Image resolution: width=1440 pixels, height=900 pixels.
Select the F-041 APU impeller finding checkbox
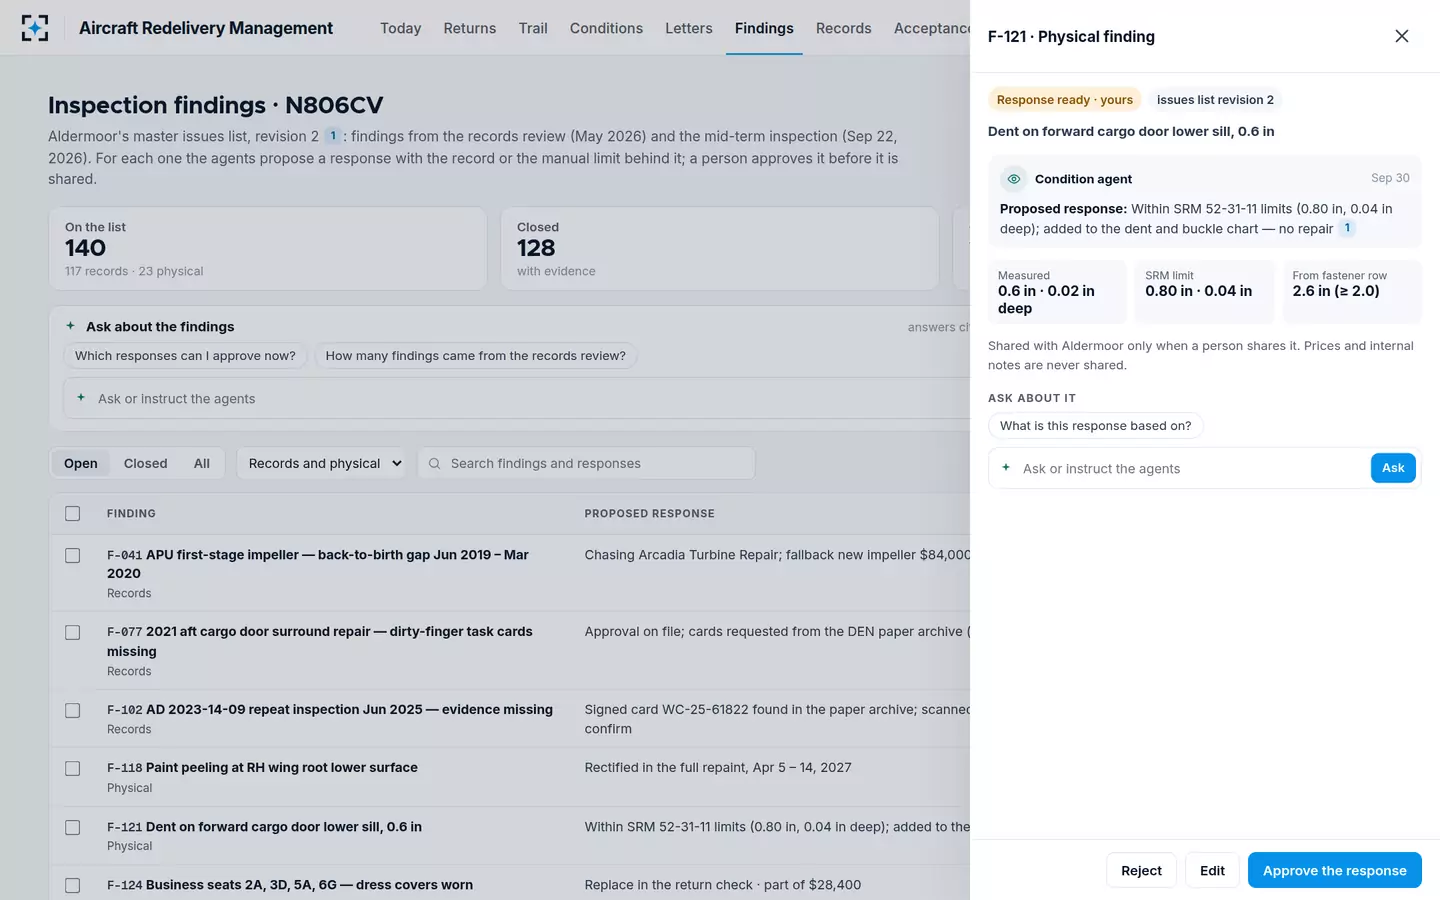click(72, 555)
